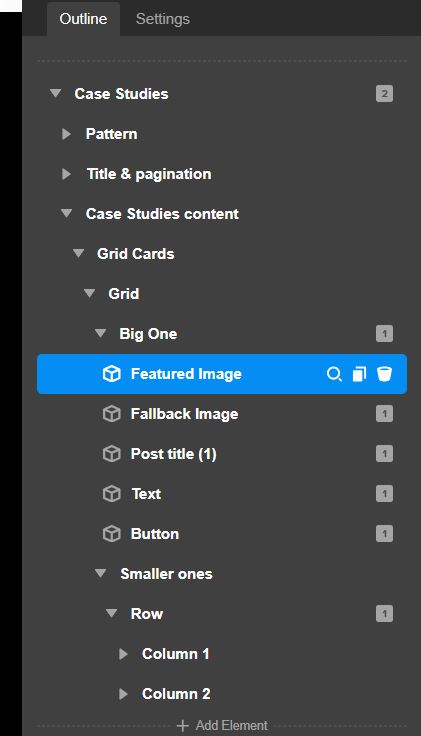Click the cube icon next to Button
The image size is (421, 736).
click(x=112, y=534)
